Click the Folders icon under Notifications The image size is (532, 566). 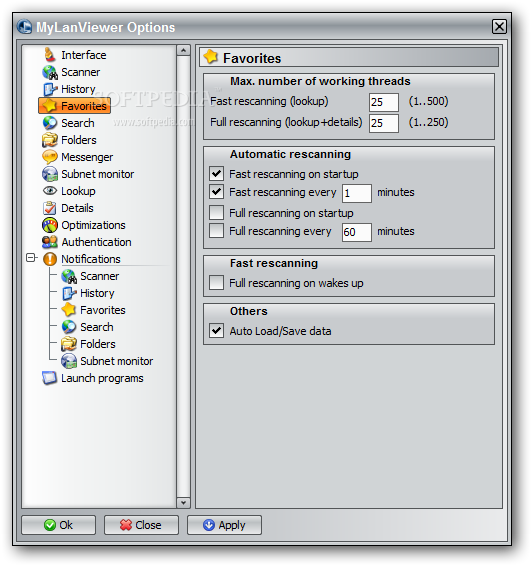point(69,344)
